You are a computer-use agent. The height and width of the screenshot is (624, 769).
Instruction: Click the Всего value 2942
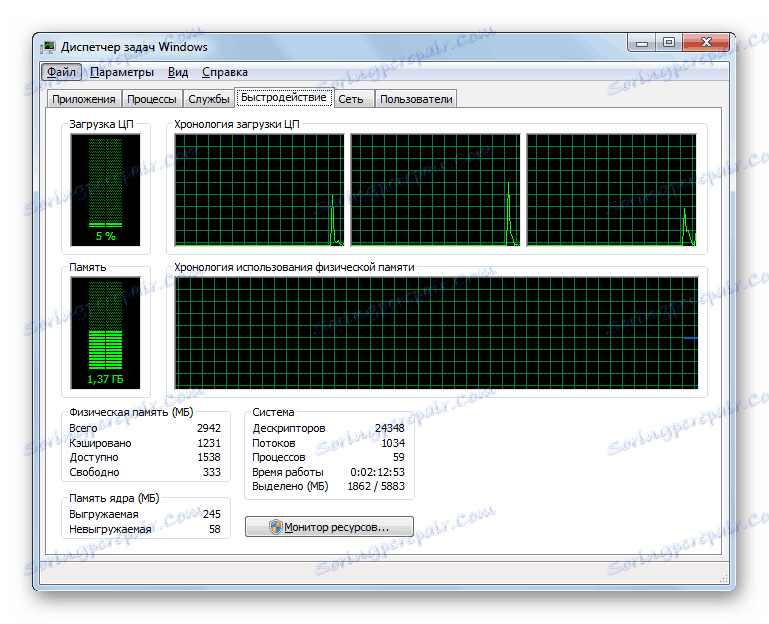(209, 428)
